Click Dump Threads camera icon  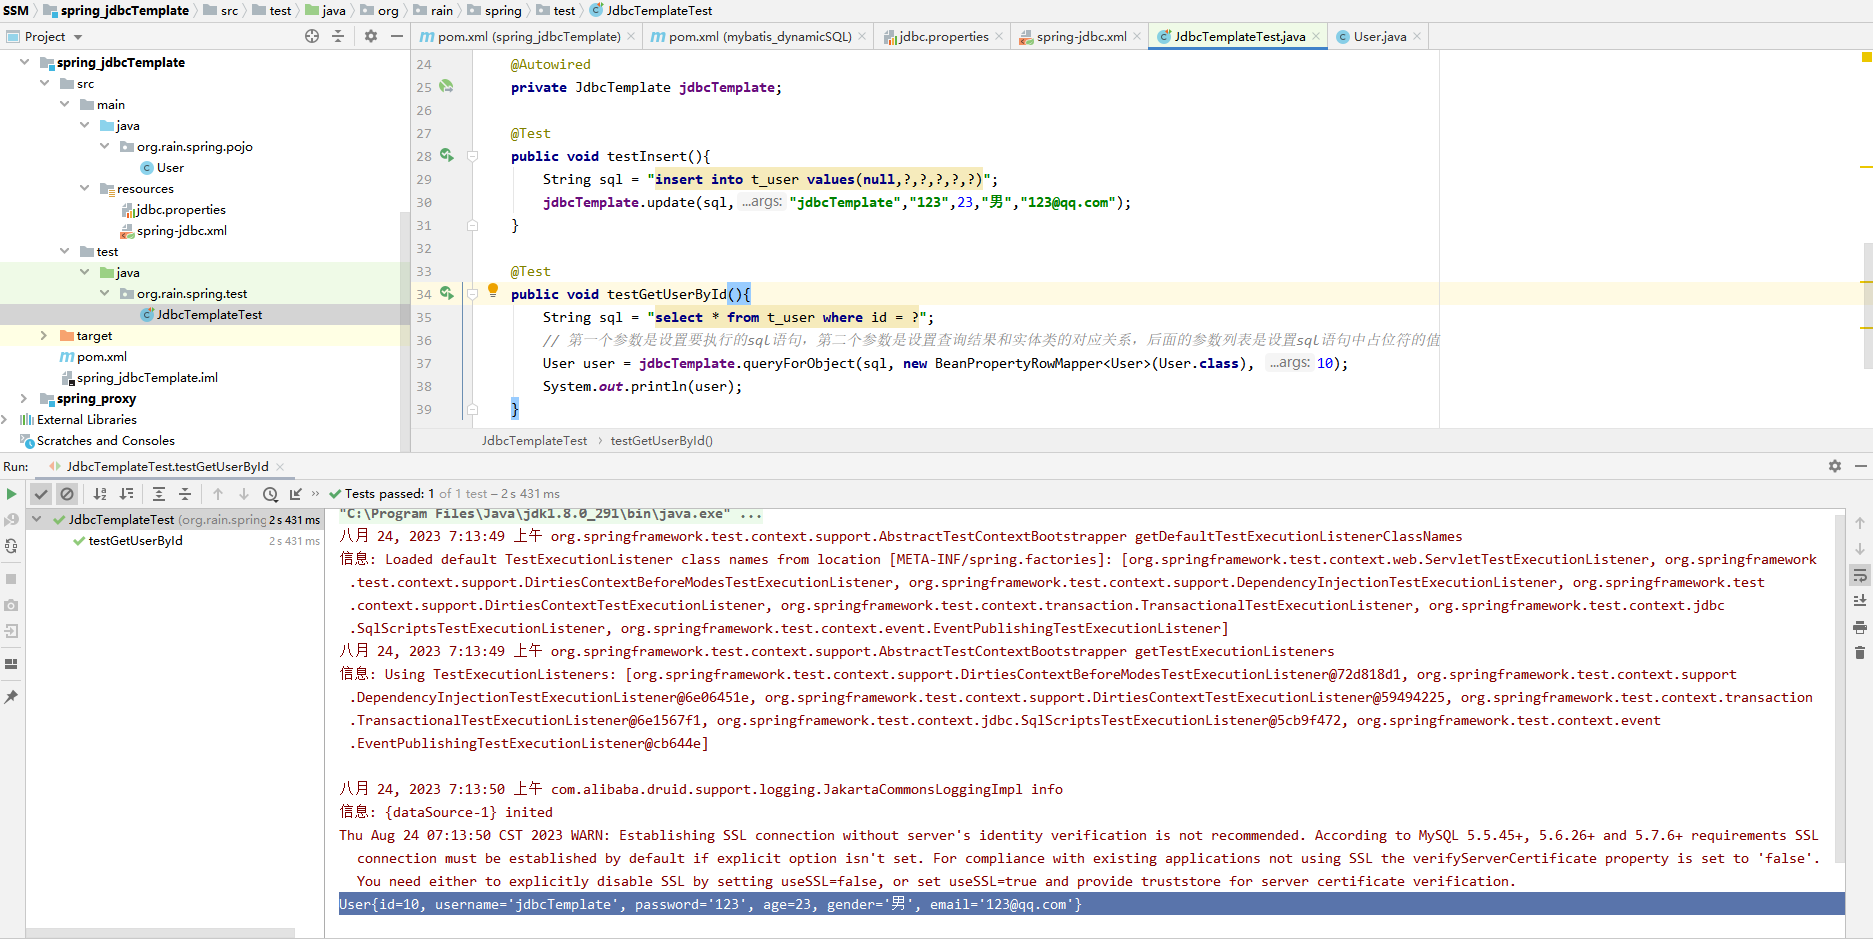(11, 605)
